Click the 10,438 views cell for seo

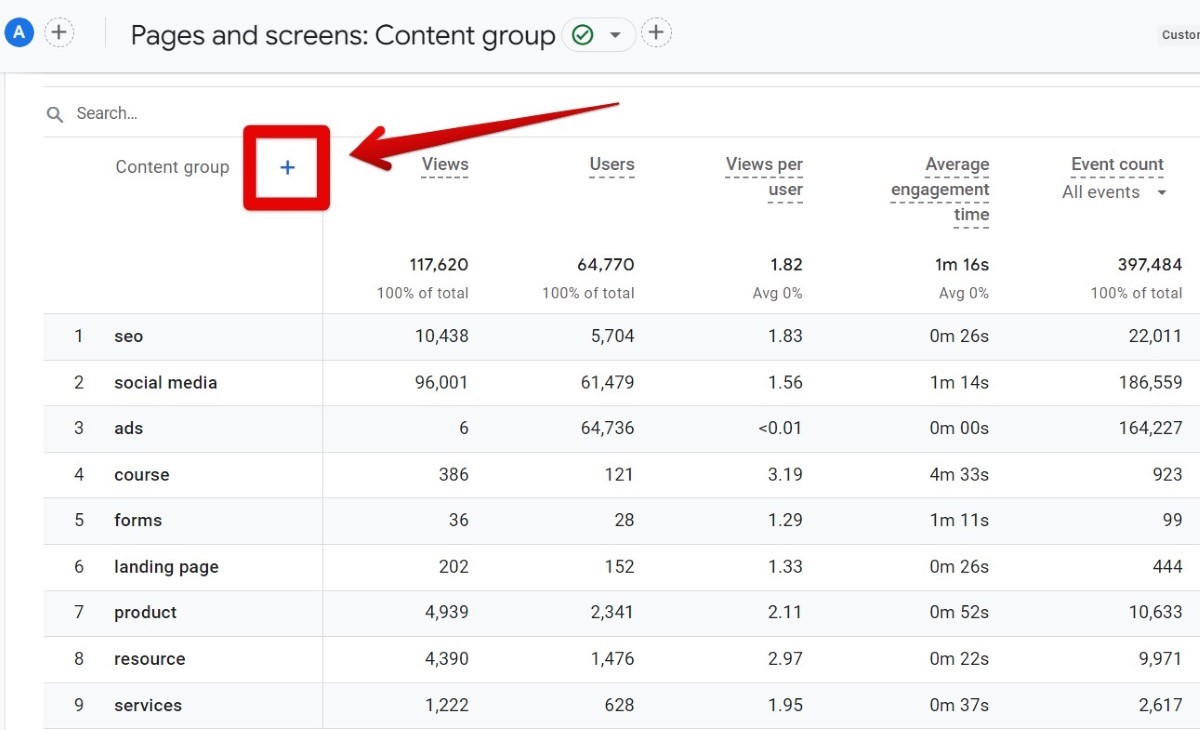click(x=442, y=337)
